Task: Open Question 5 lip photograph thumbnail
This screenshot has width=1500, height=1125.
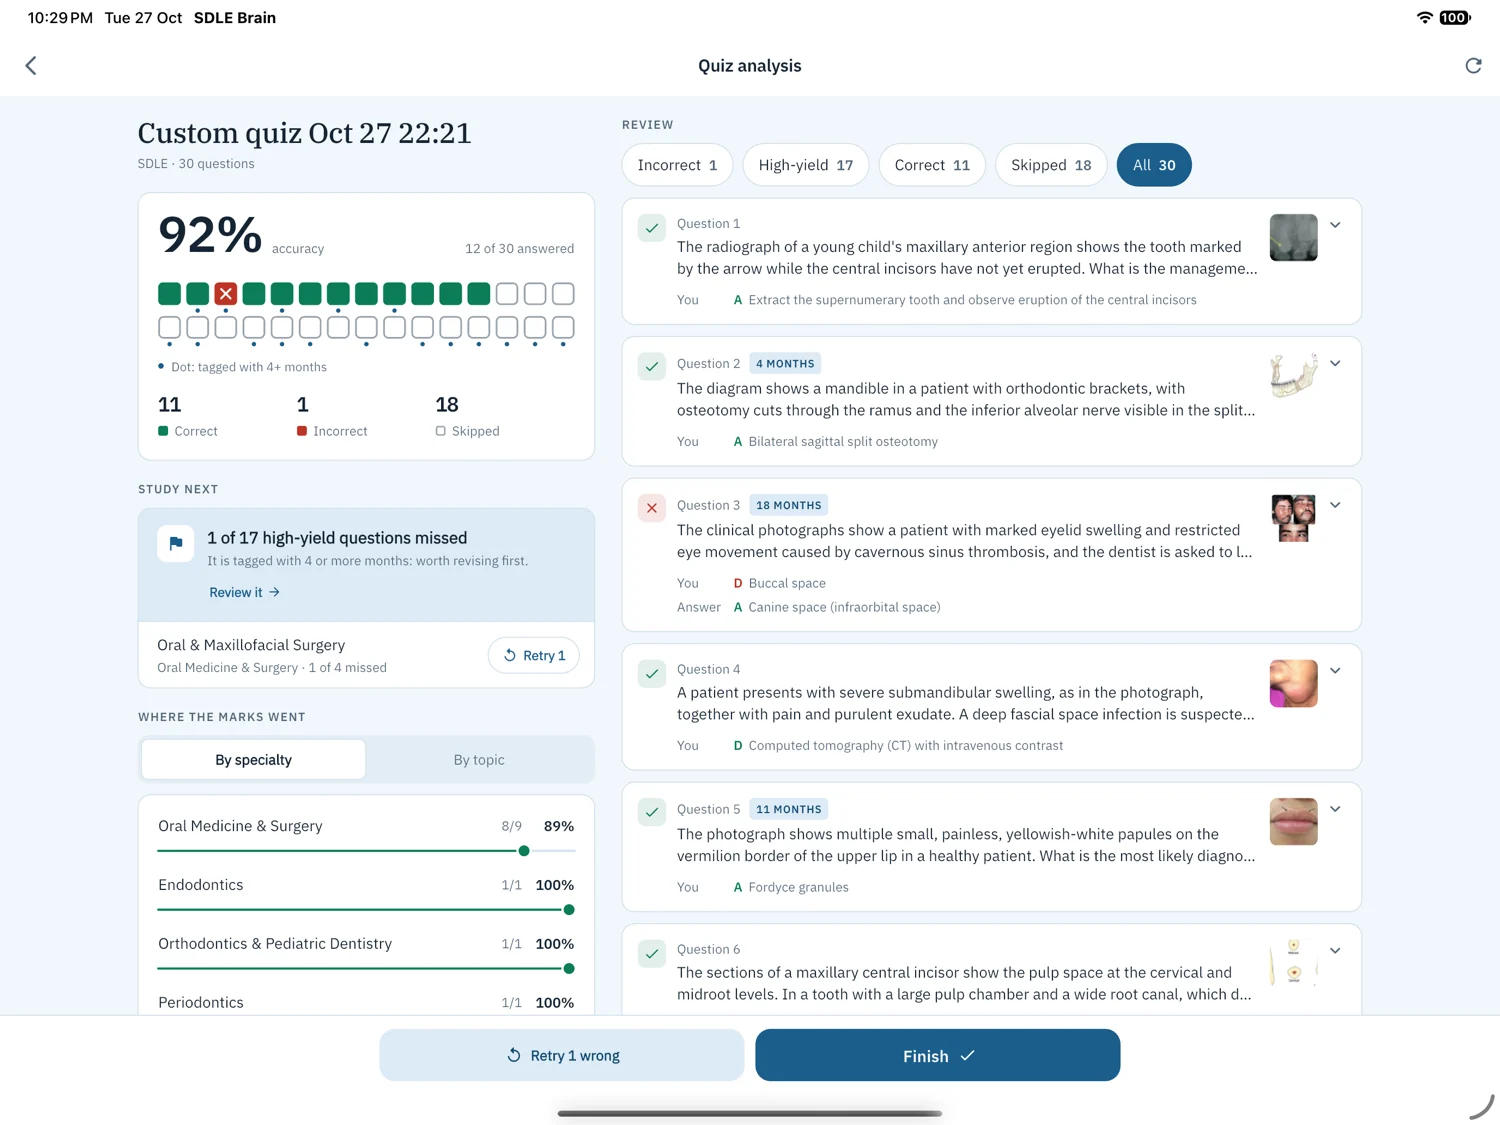Action: 1293,822
